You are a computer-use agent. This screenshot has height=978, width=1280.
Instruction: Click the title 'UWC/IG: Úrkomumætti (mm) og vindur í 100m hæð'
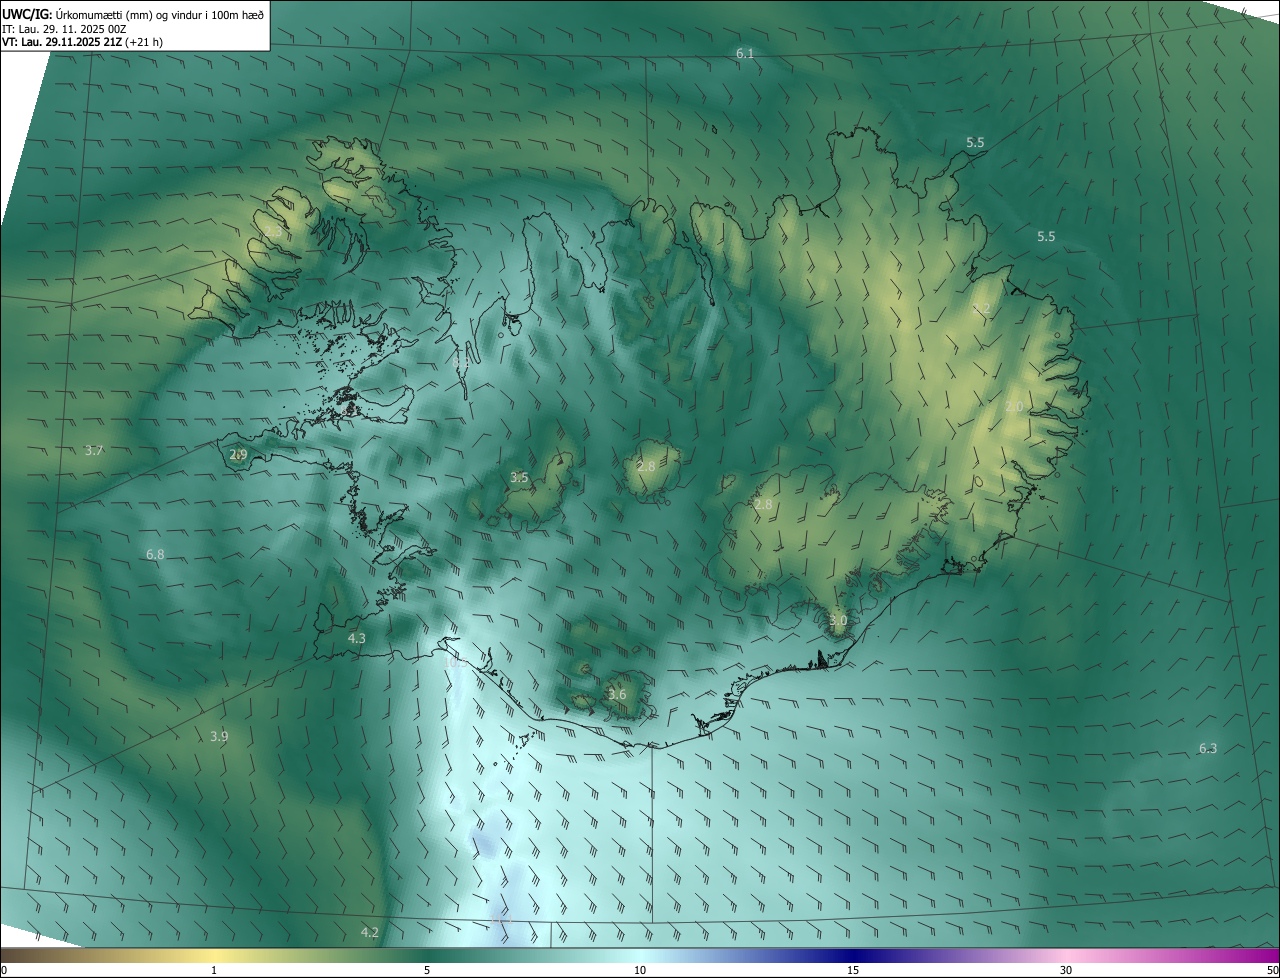(x=133, y=13)
